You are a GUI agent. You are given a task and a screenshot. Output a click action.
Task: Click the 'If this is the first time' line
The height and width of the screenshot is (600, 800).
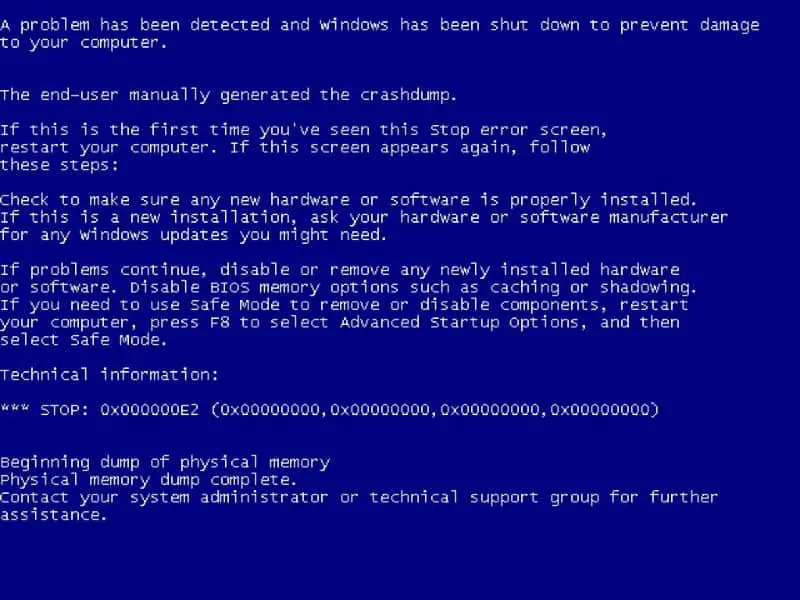(304, 130)
